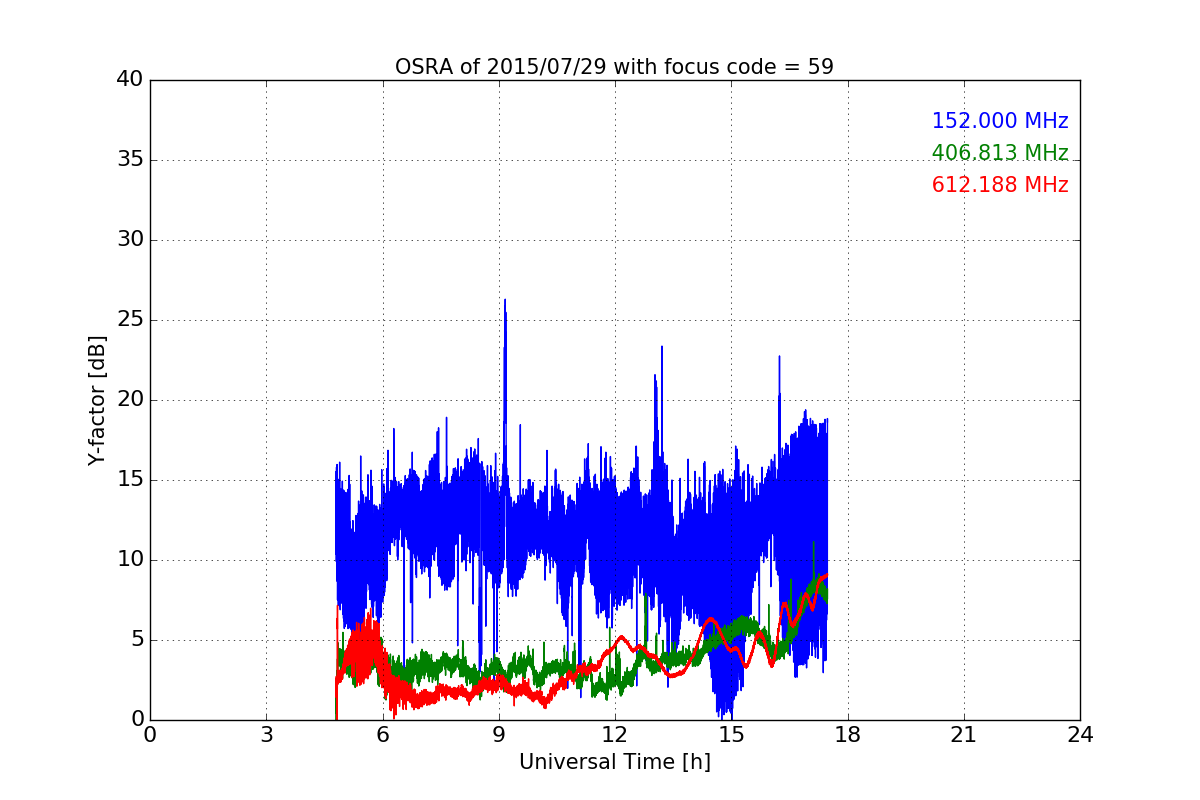Click y-axis tick label '35'
This screenshot has height=800, width=1200.
pos(130,160)
